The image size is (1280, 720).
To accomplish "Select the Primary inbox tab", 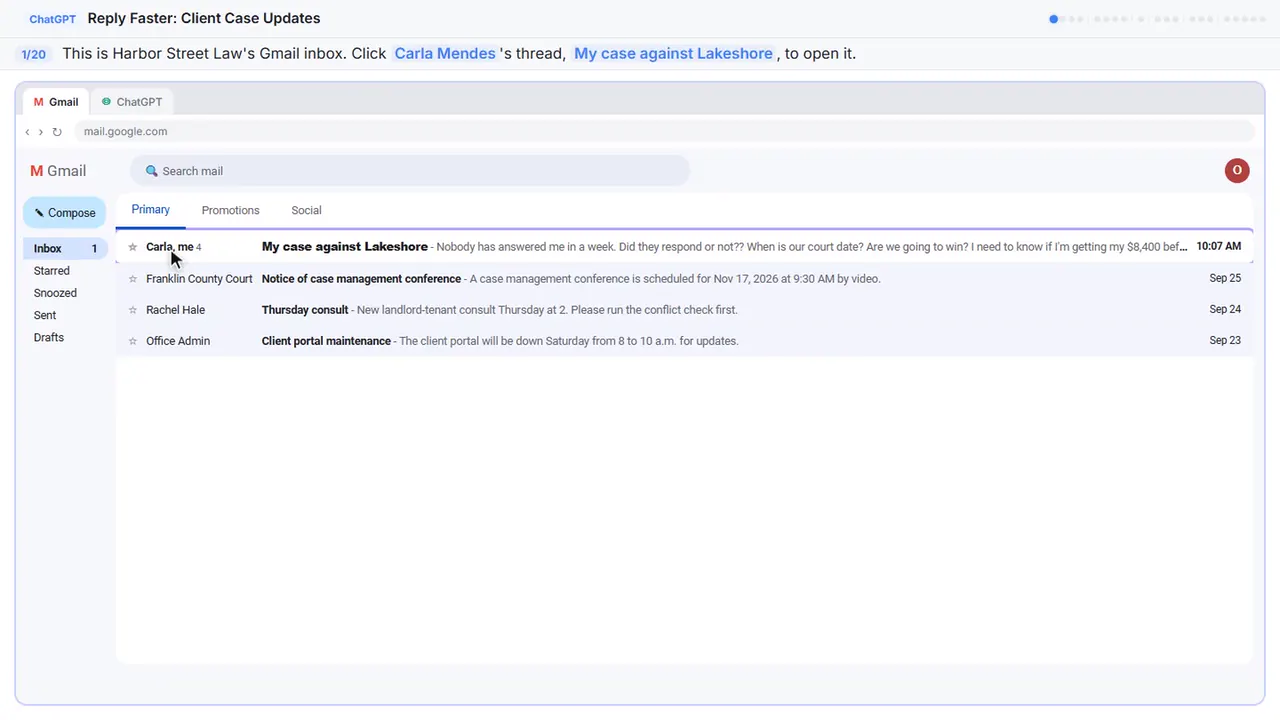I will (x=151, y=210).
